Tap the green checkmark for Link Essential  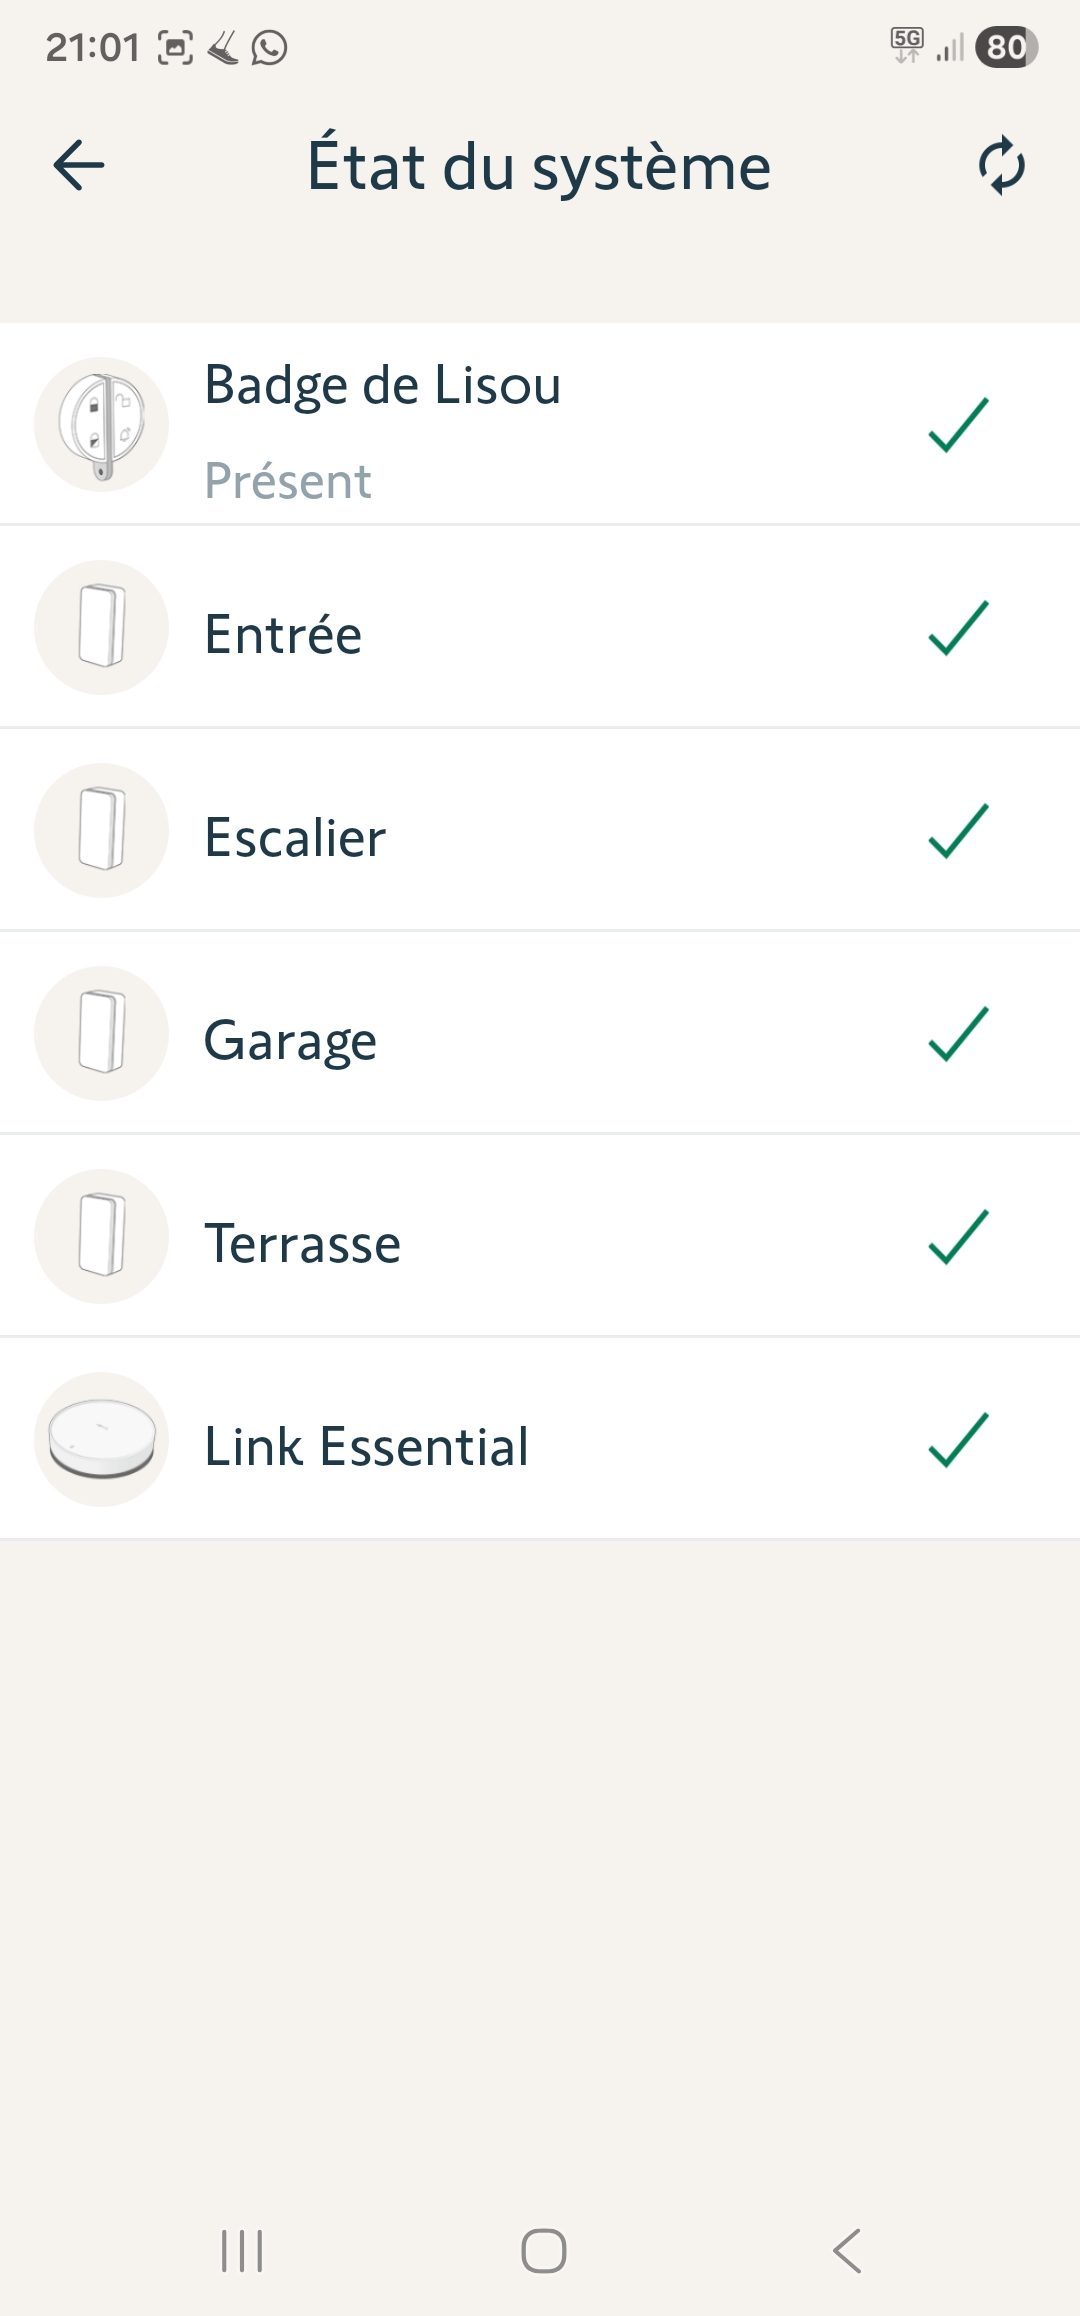(958, 1440)
